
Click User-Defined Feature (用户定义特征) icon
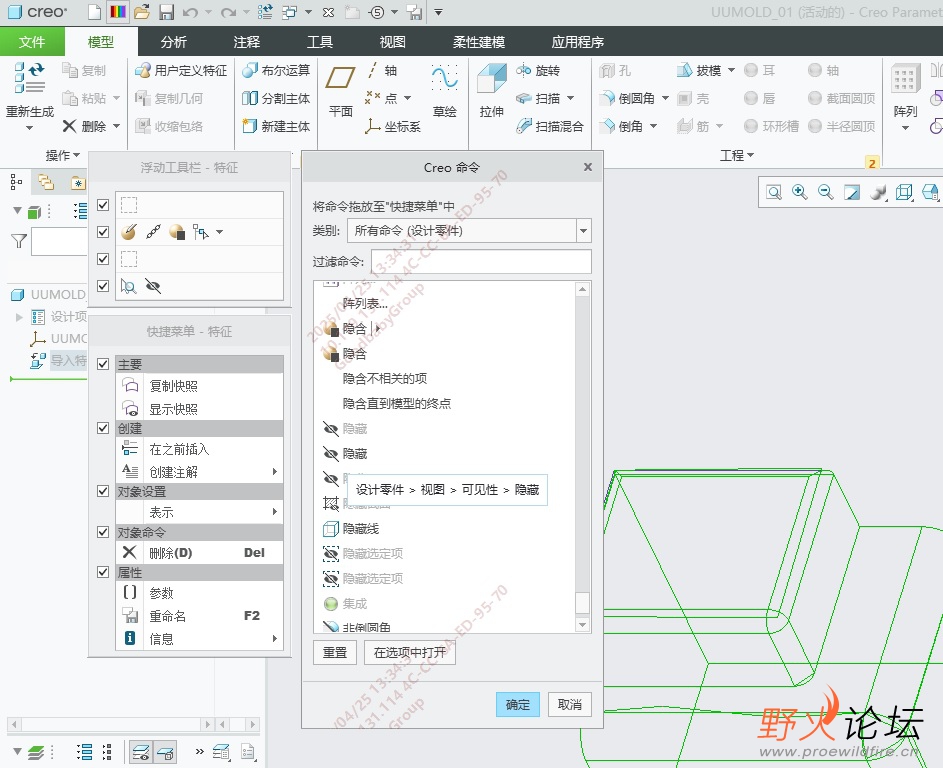143,70
